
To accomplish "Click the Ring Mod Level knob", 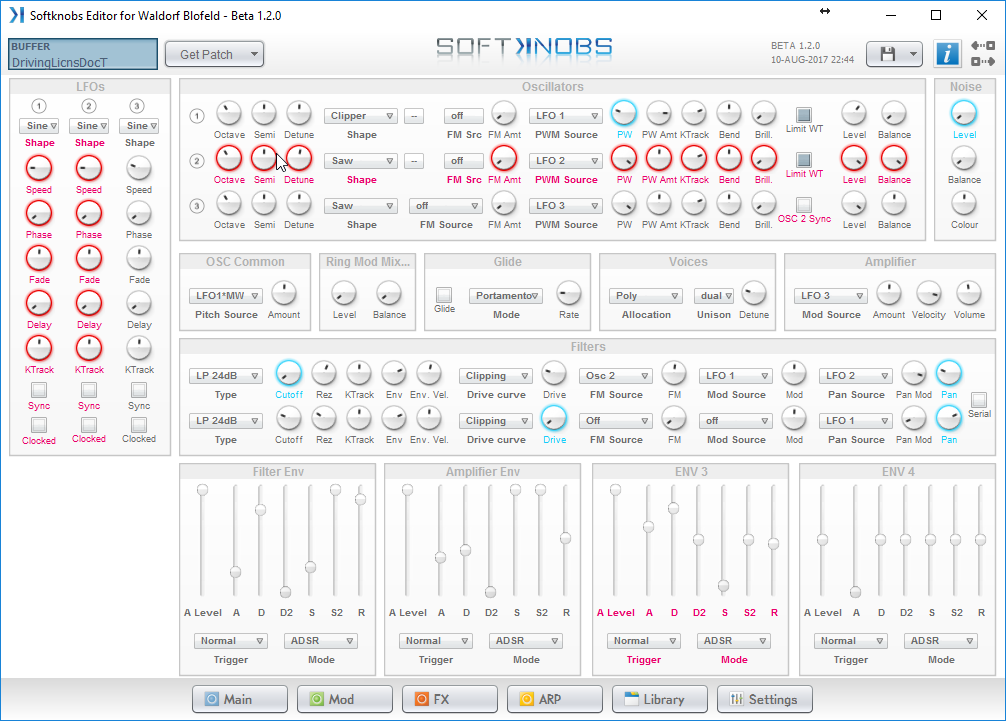I will coord(344,293).
